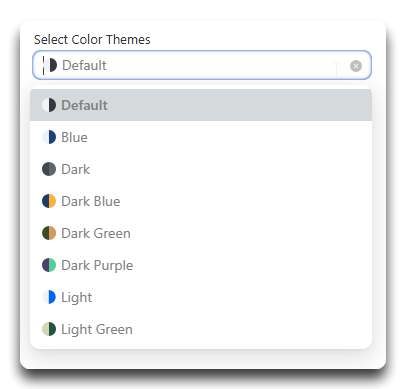The image size is (406, 389).
Task: Apply the Dark Purple theme
Action: point(201,265)
